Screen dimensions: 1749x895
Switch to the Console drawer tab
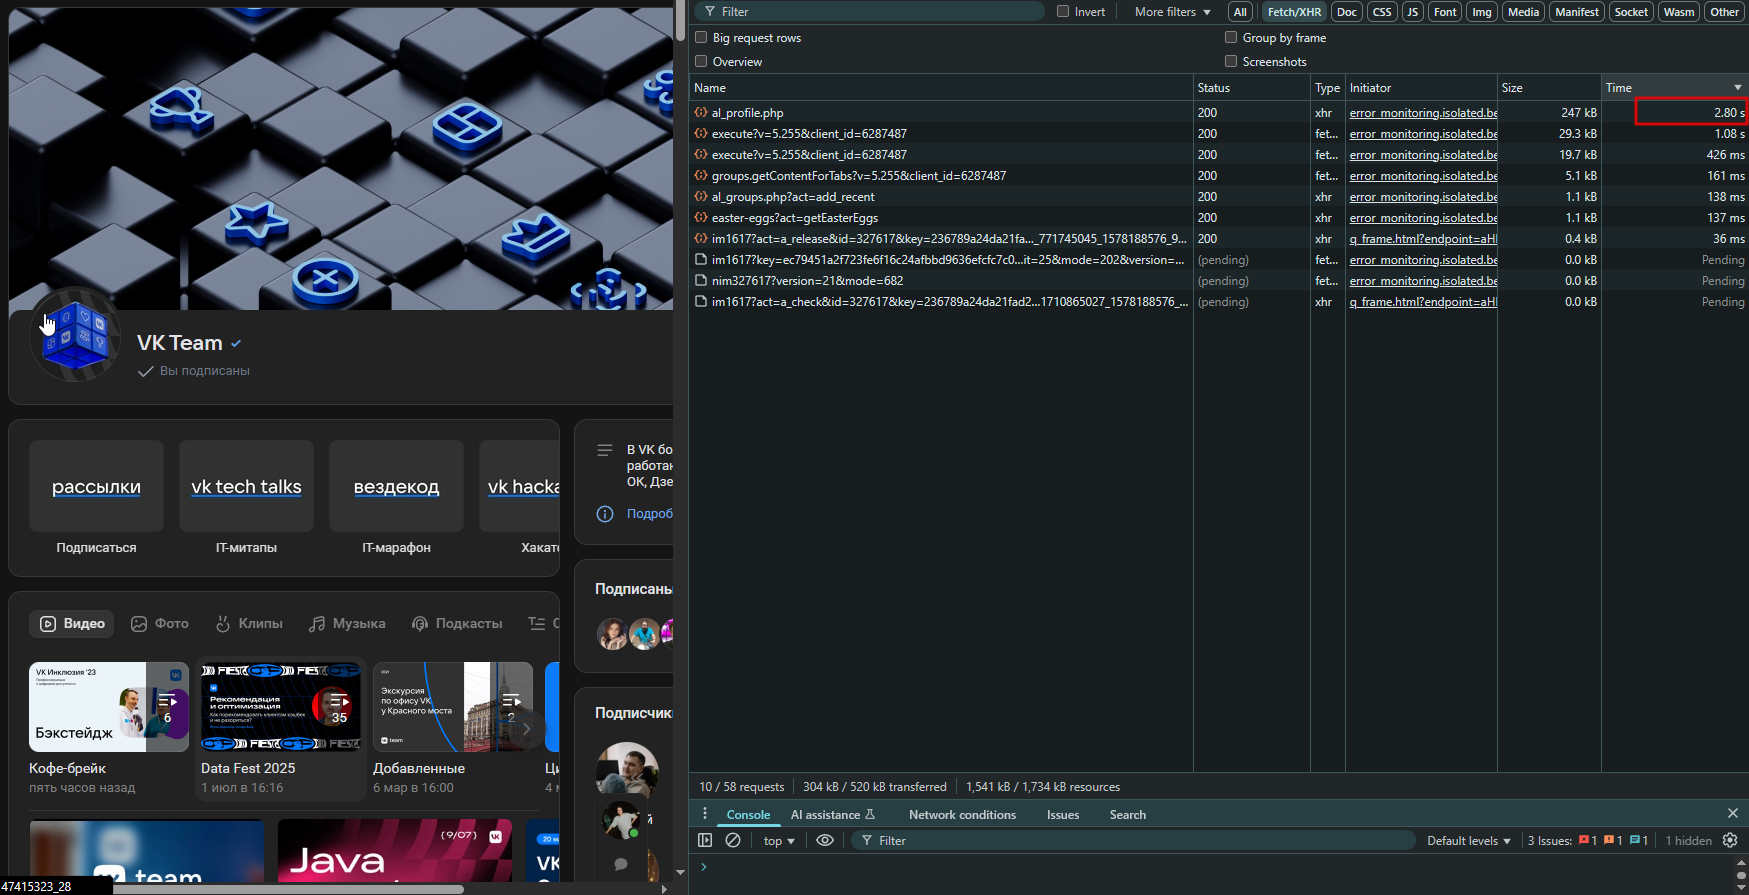coord(748,815)
